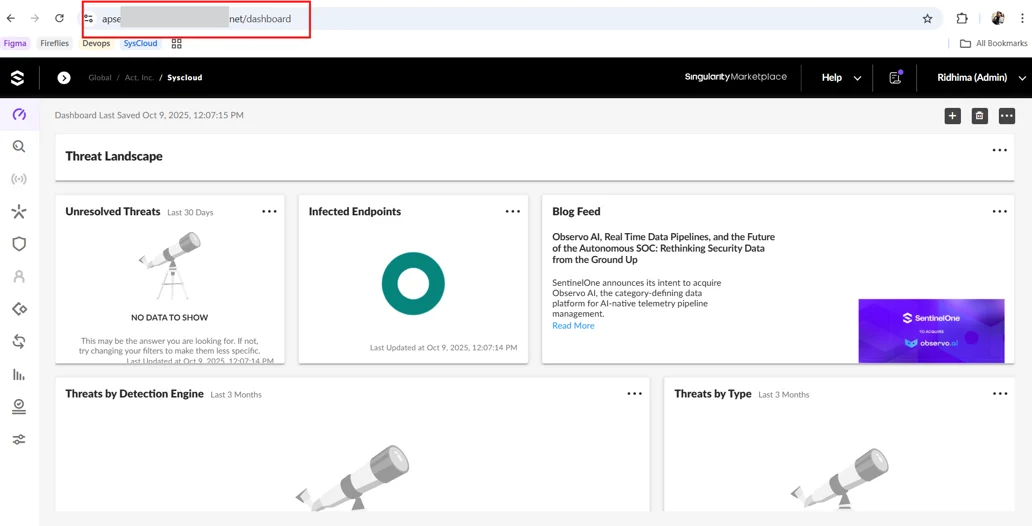1032x526 pixels.
Task: Open the Ridhima (Admin) user menu
Action: click(981, 78)
